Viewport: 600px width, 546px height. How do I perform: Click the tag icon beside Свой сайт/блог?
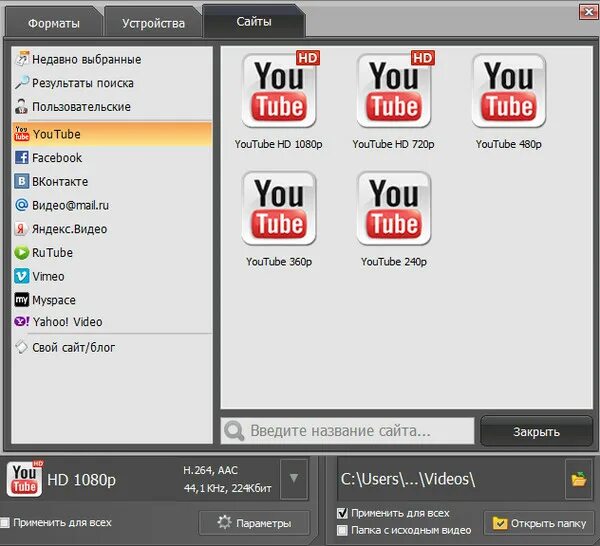pyautogui.click(x=21, y=347)
